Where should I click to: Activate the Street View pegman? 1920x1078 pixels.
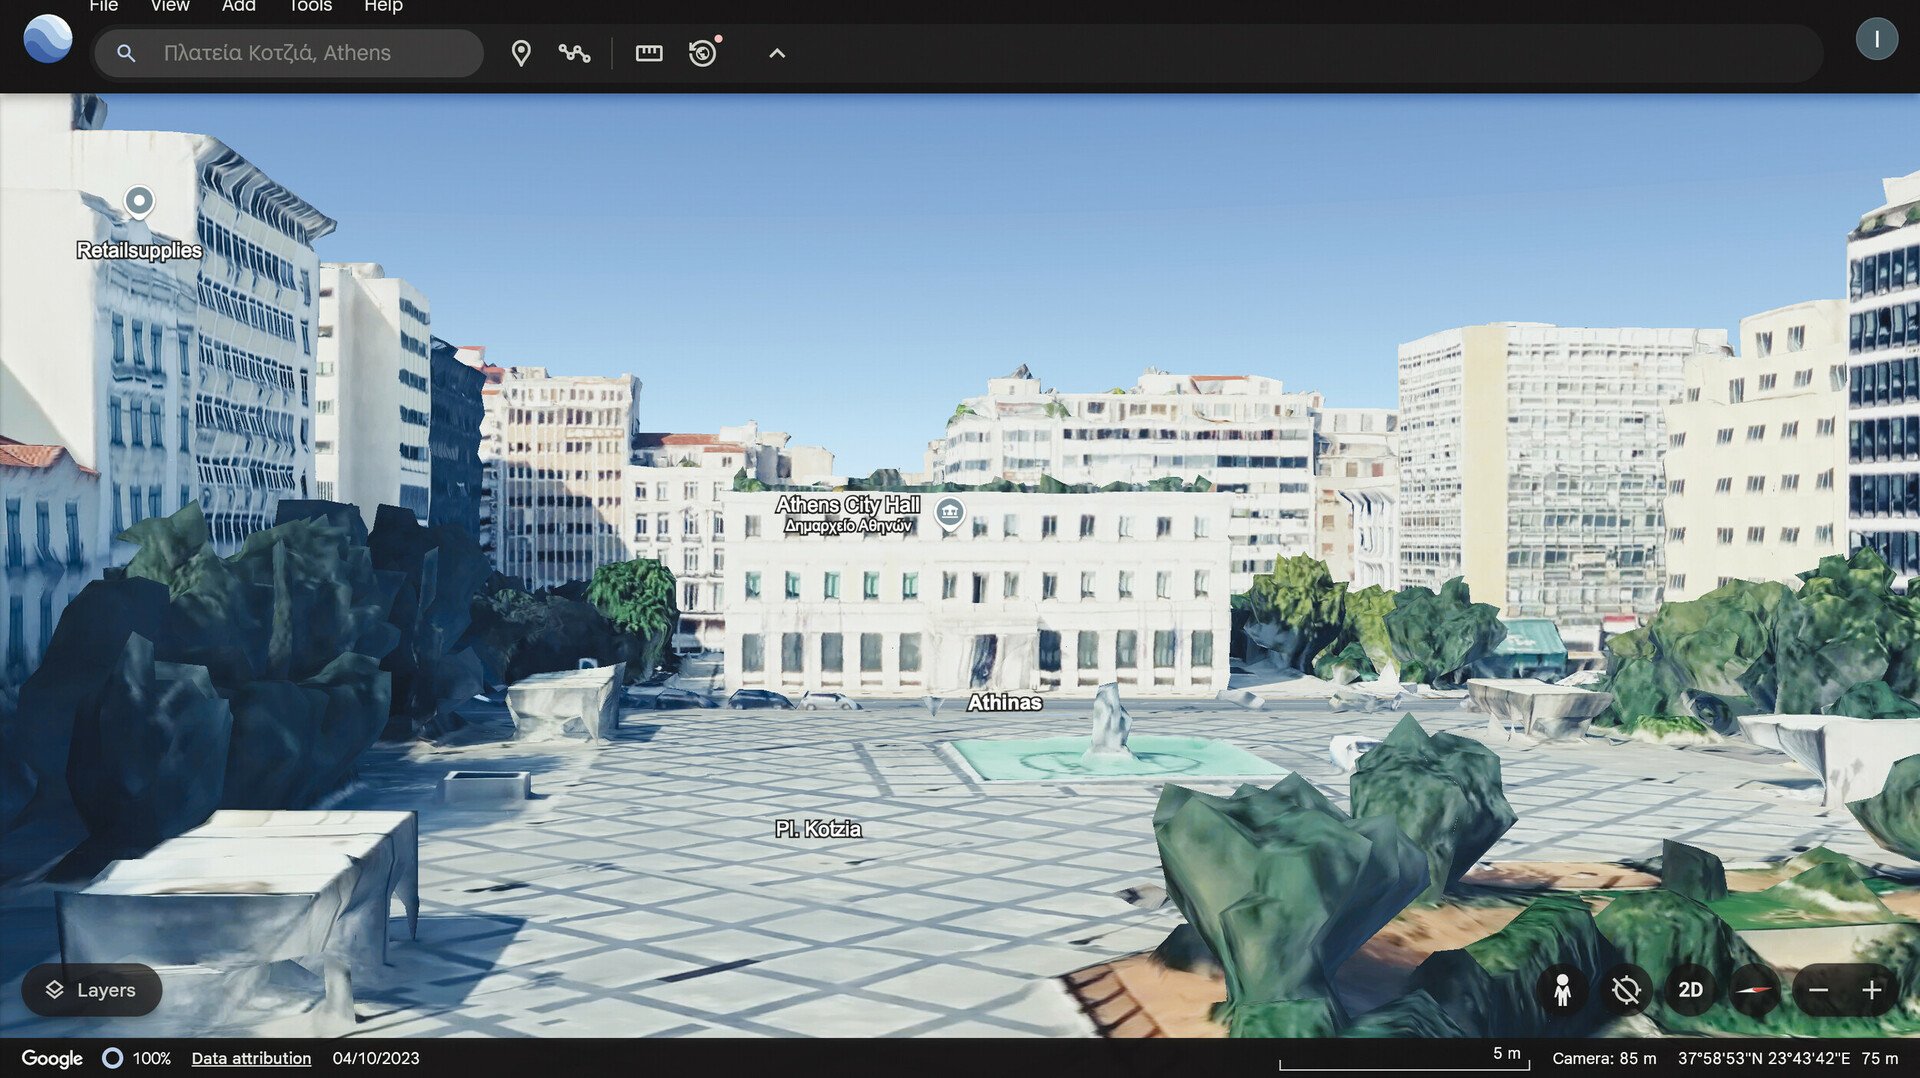(1562, 990)
